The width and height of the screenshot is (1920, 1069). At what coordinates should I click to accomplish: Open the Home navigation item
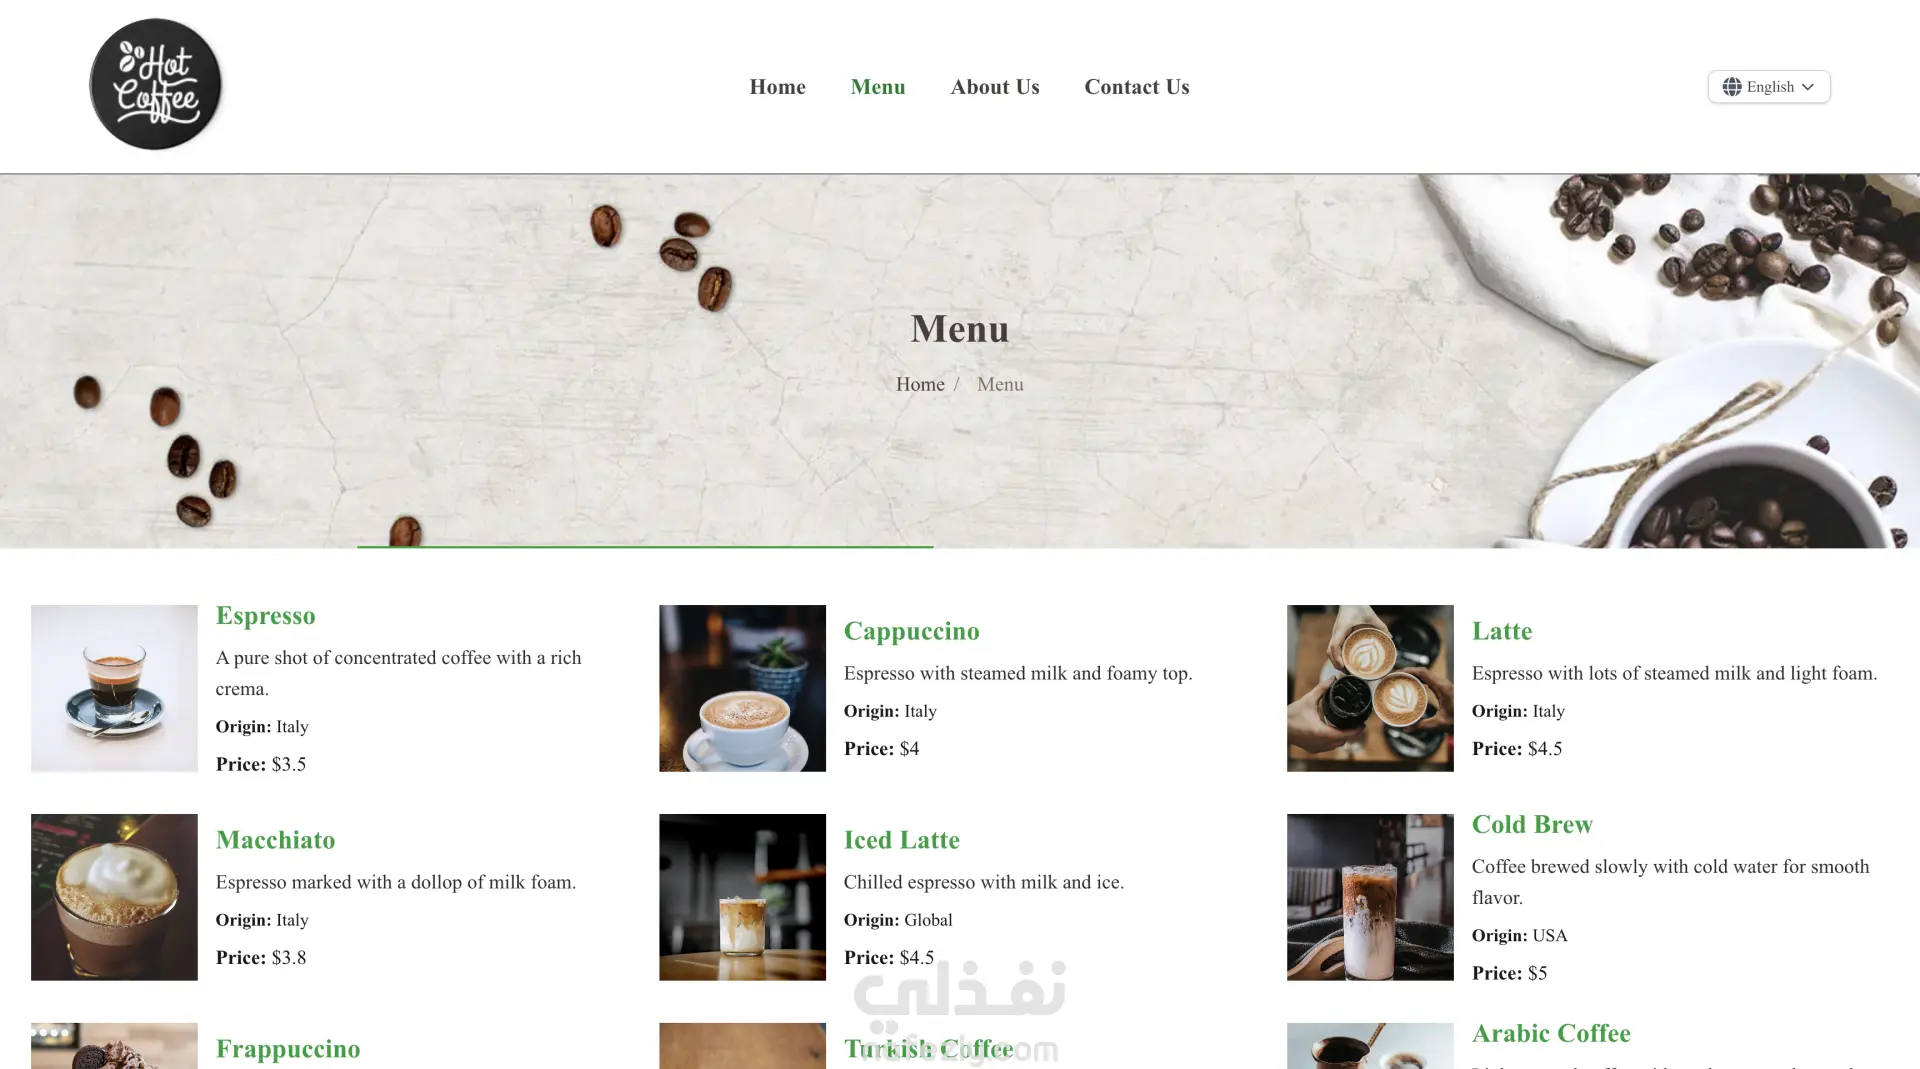pyautogui.click(x=777, y=87)
